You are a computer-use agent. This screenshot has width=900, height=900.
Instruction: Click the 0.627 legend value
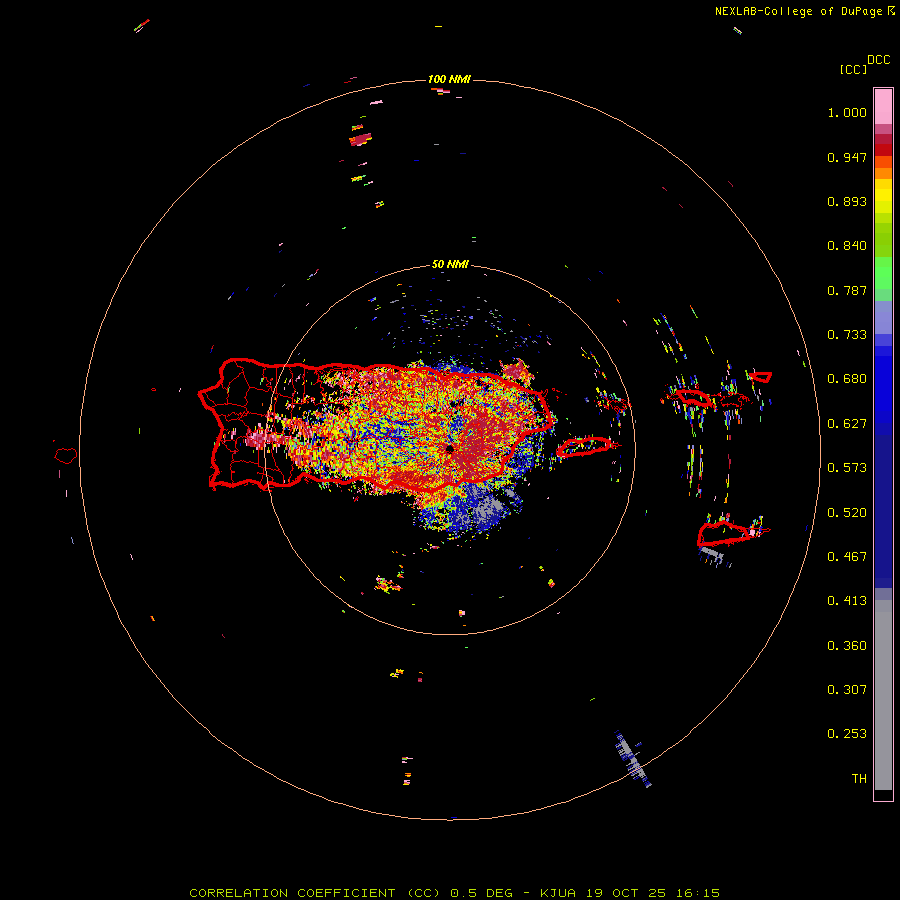[x=847, y=424]
